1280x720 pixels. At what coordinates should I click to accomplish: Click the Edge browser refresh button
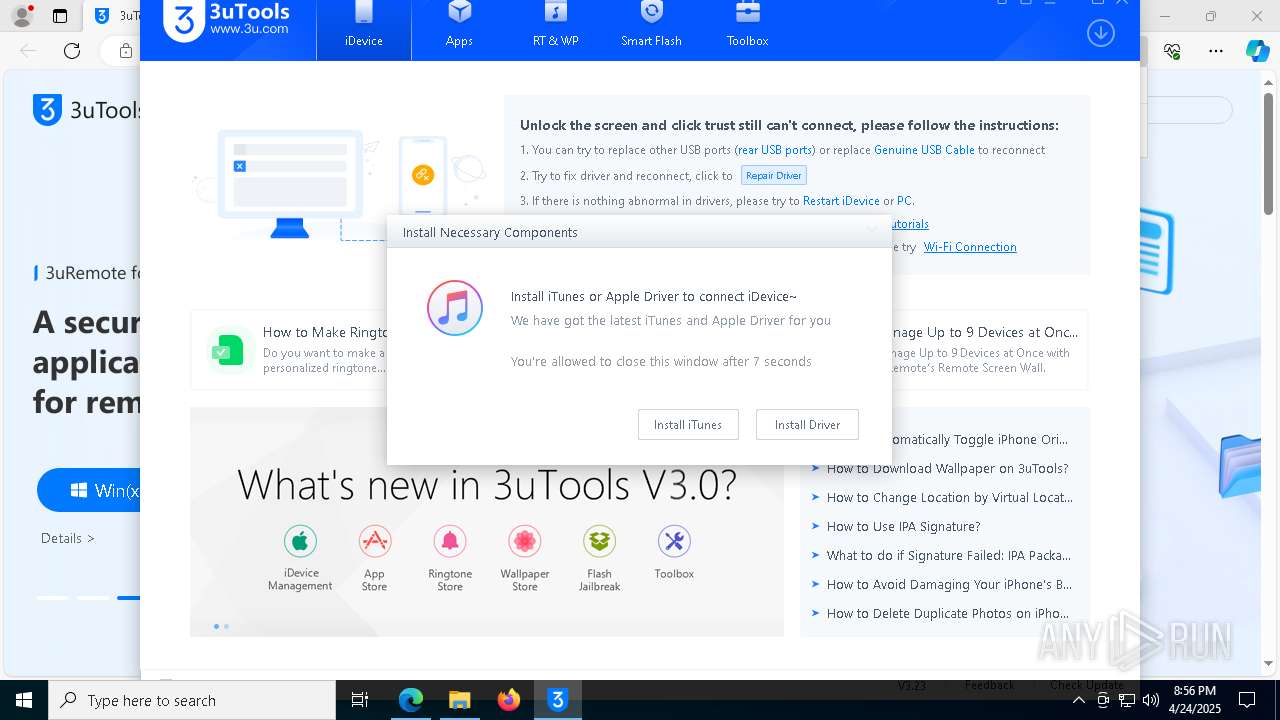click(72, 51)
